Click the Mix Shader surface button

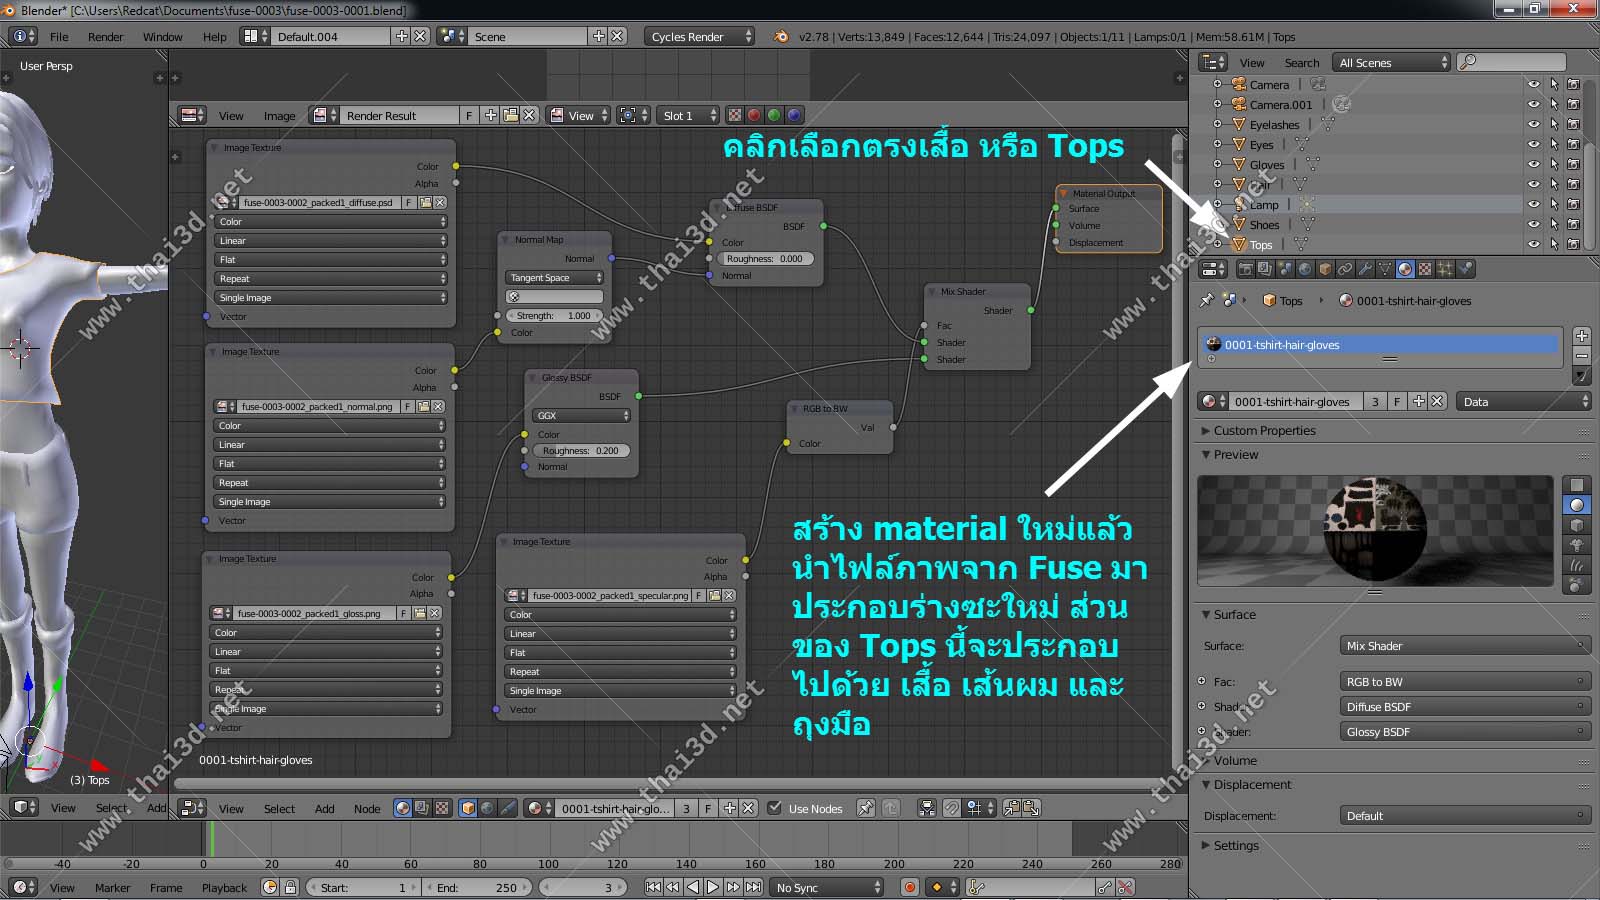[1465, 646]
